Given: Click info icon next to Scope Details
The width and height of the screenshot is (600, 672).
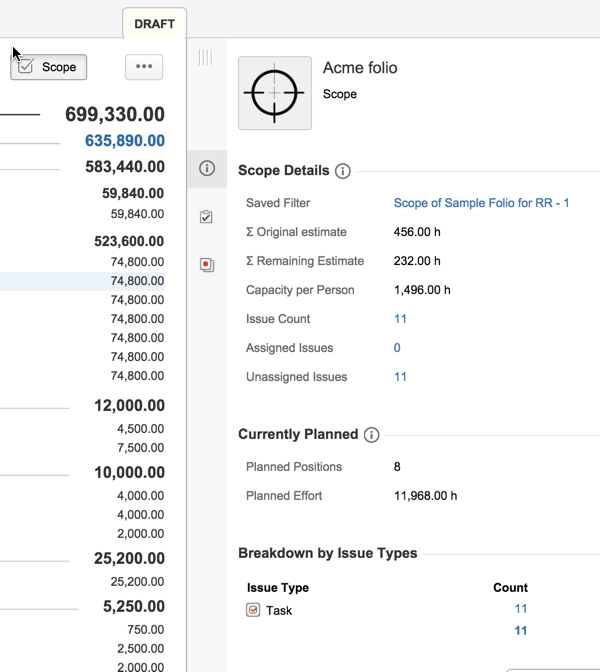Looking at the screenshot, I should coord(343,171).
